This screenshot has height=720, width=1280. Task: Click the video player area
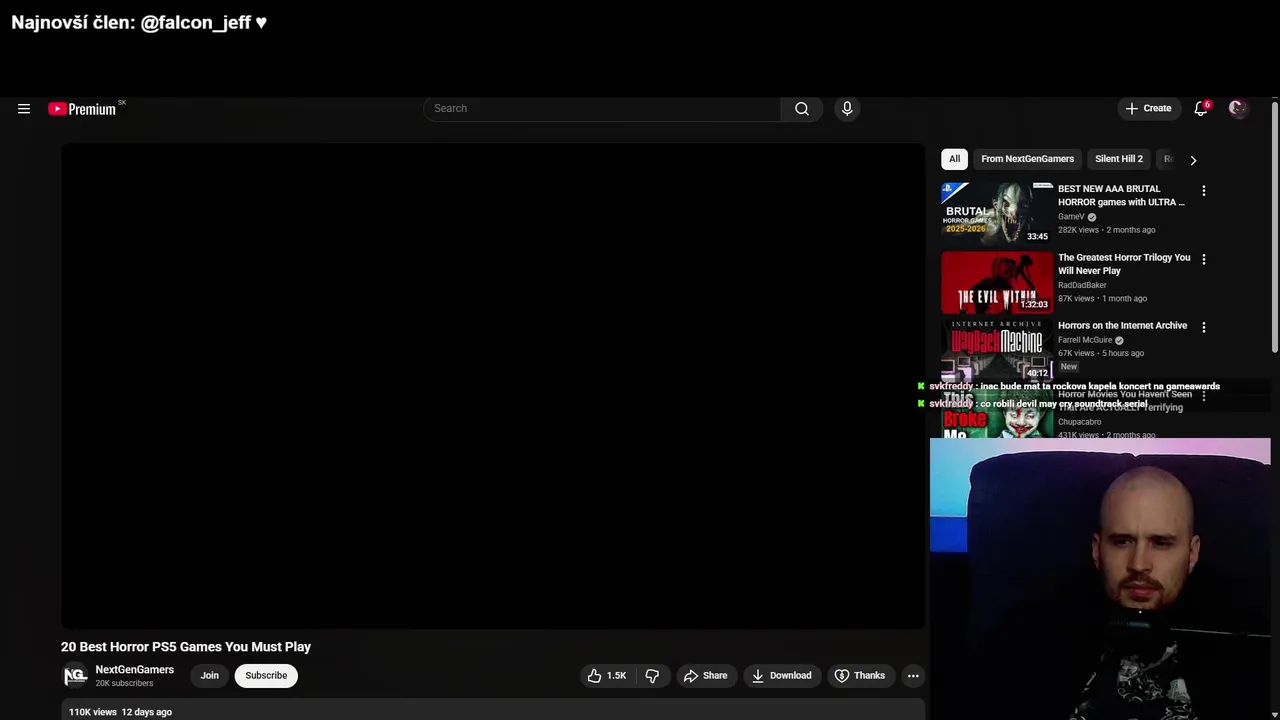pos(493,386)
